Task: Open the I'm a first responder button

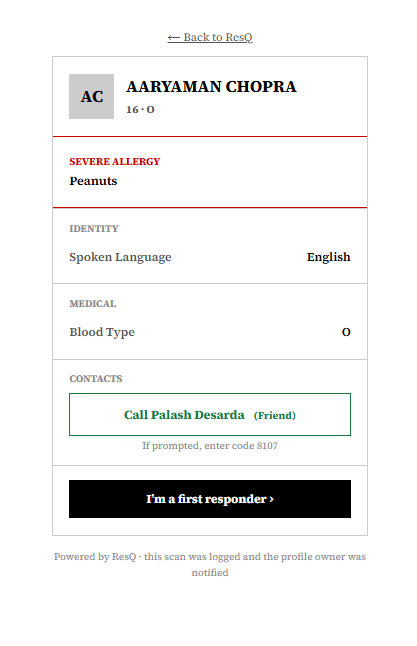Action: point(210,499)
